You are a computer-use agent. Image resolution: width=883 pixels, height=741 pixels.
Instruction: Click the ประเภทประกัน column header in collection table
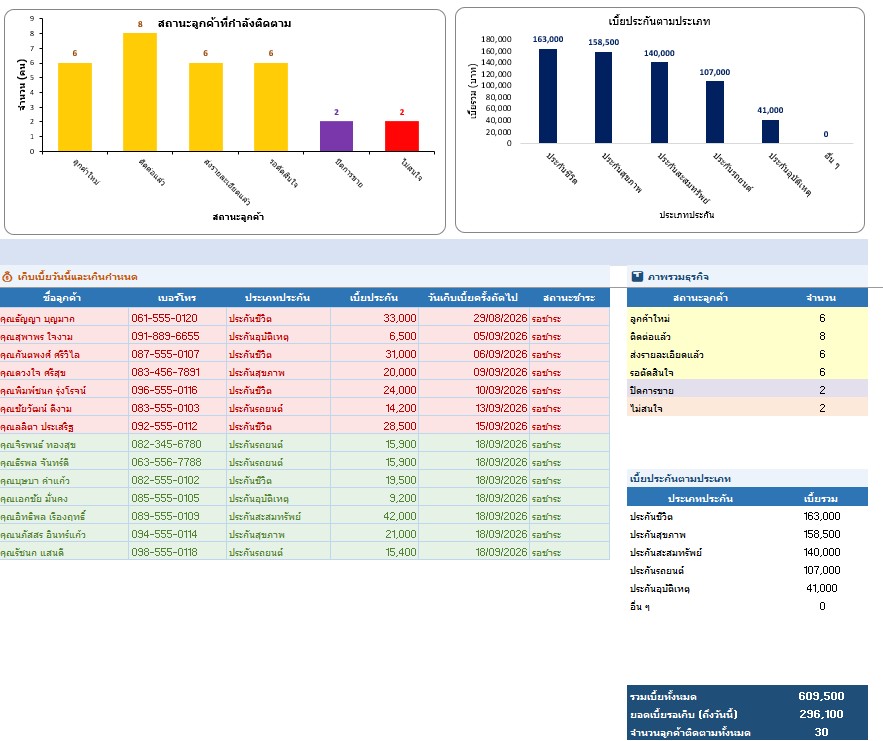pos(278,297)
